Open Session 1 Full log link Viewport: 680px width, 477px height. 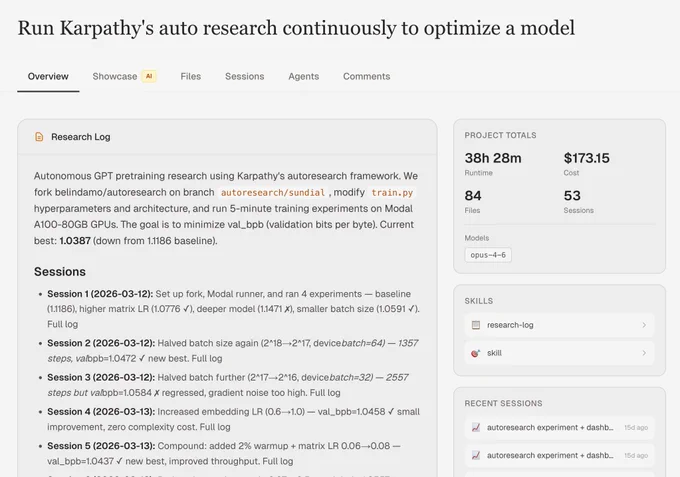[62, 324]
